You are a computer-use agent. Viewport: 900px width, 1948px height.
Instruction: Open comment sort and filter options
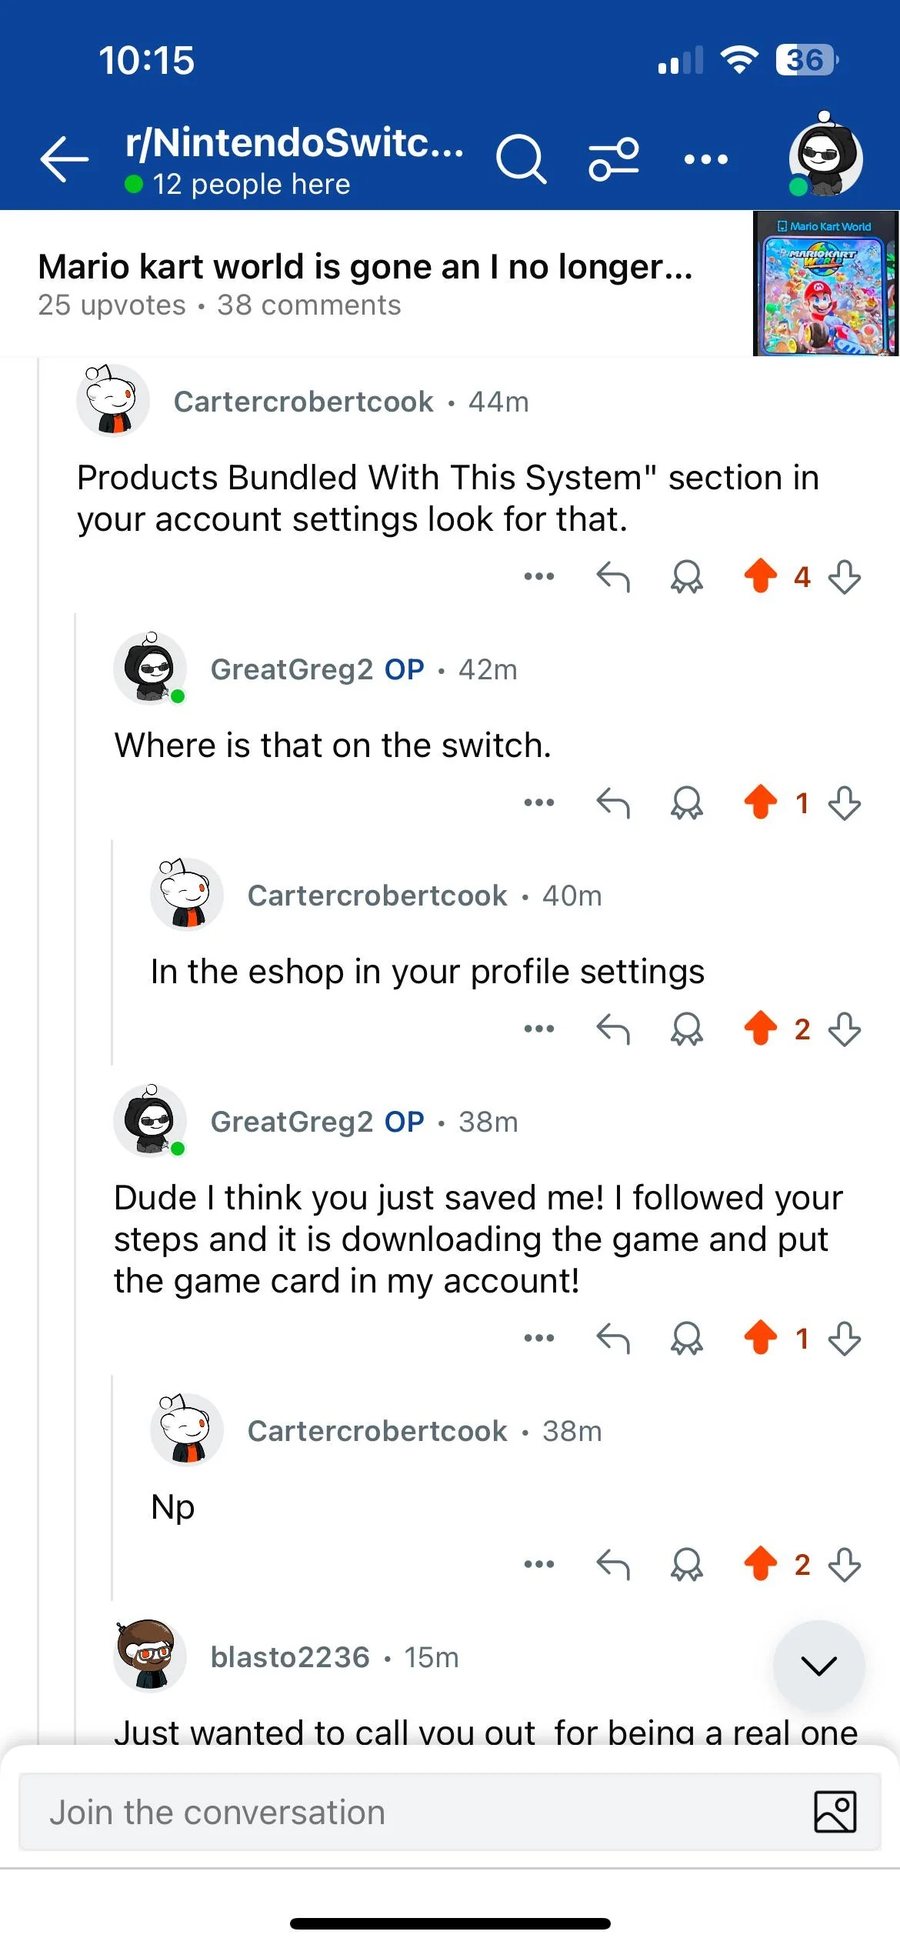pyautogui.click(x=613, y=160)
